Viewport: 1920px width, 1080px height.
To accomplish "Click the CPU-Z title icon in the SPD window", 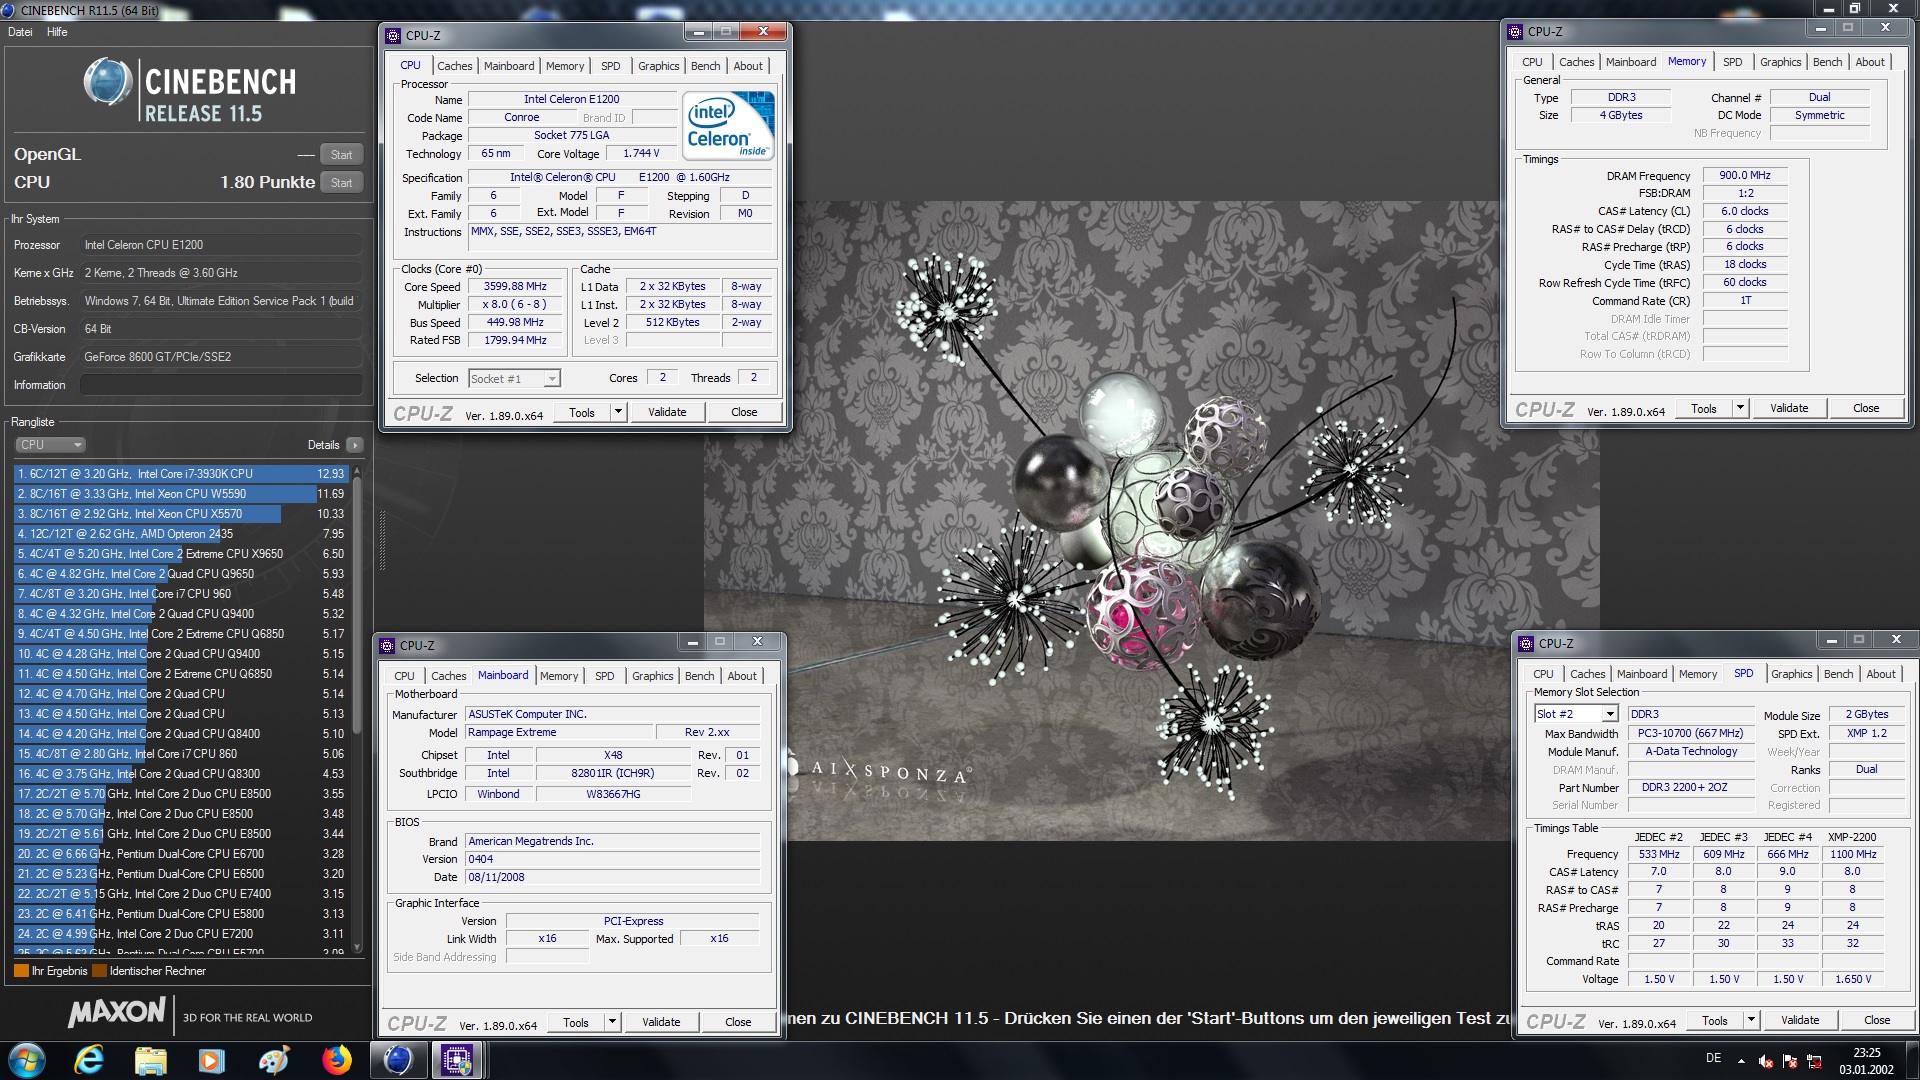I will [1526, 644].
